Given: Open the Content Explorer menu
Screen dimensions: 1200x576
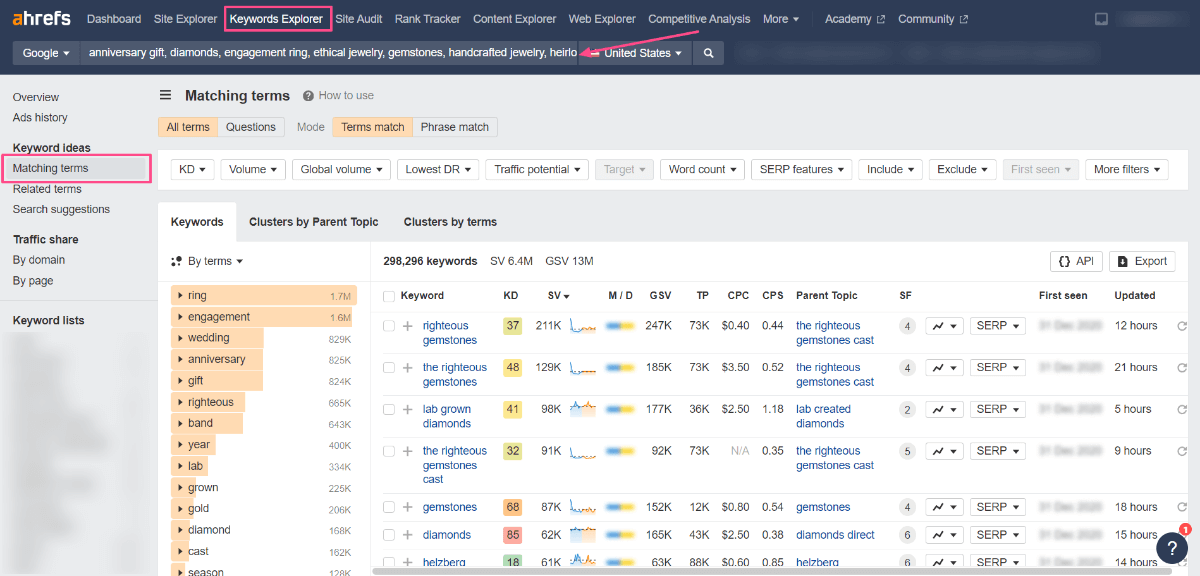Looking at the screenshot, I should click(514, 19).
